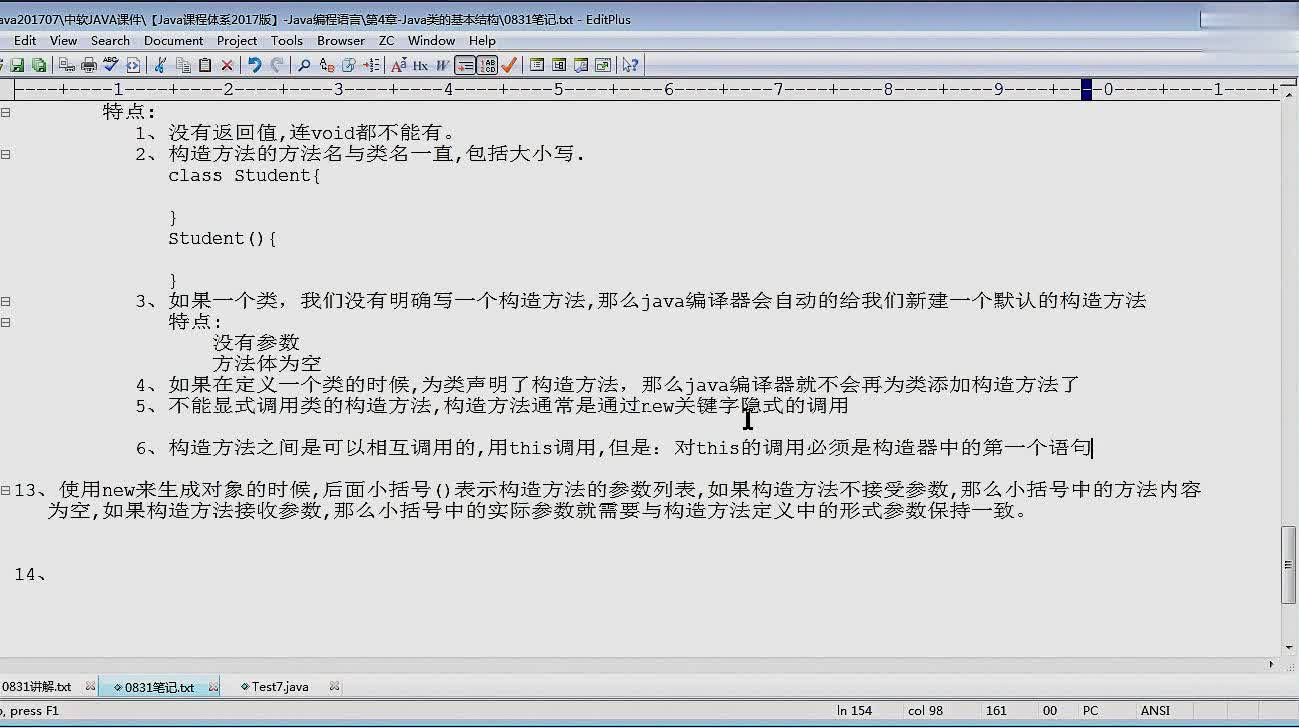Viewport: 1299px width, 728px height.
Task: Open the Document menu
Action: [173, 40]
